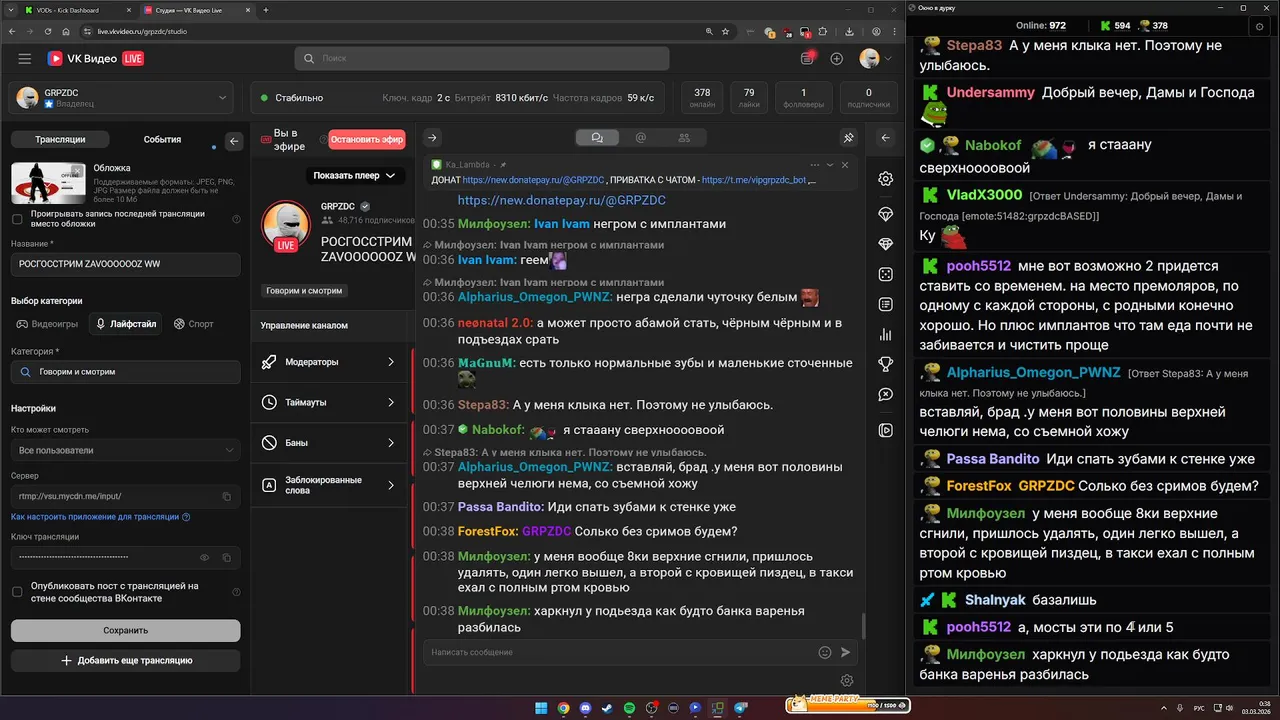The height and width of the screenshot is (720, 1280).
Task: Click the pin icon above chat
Action: tap(848, 138)
